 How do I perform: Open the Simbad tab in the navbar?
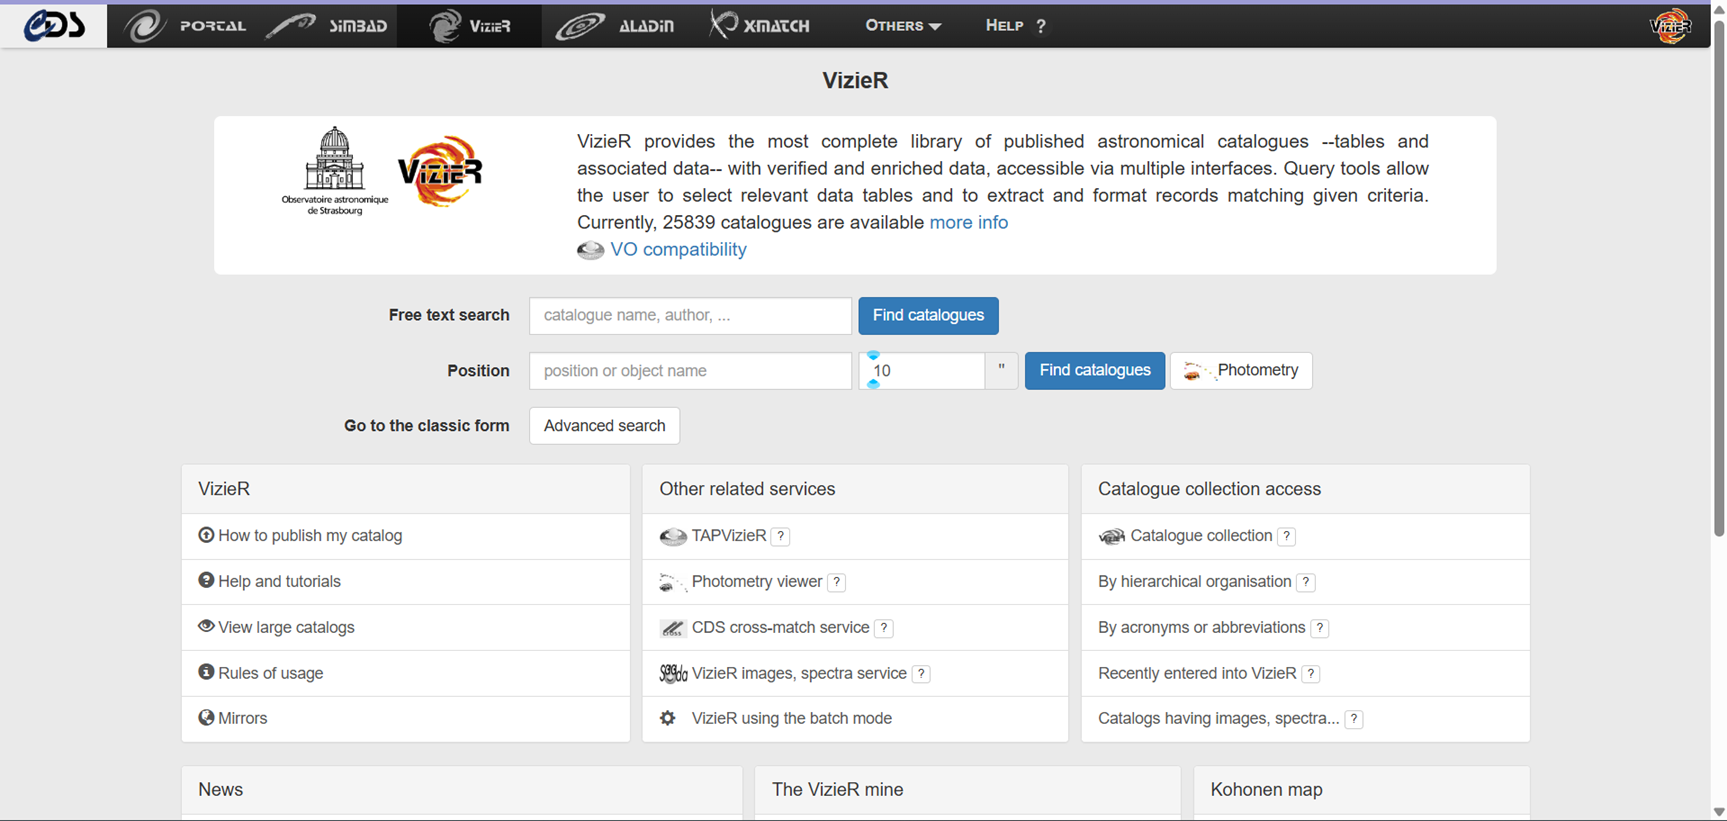328,26
